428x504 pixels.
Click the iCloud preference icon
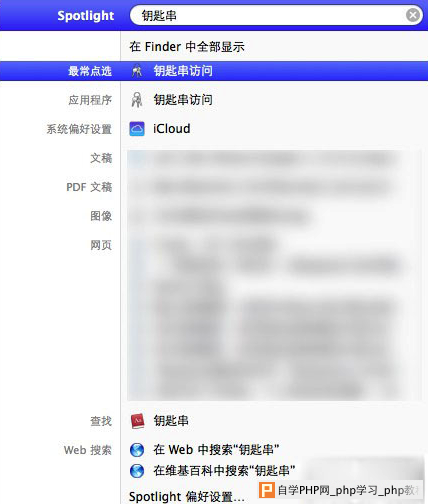click(137, 129)
